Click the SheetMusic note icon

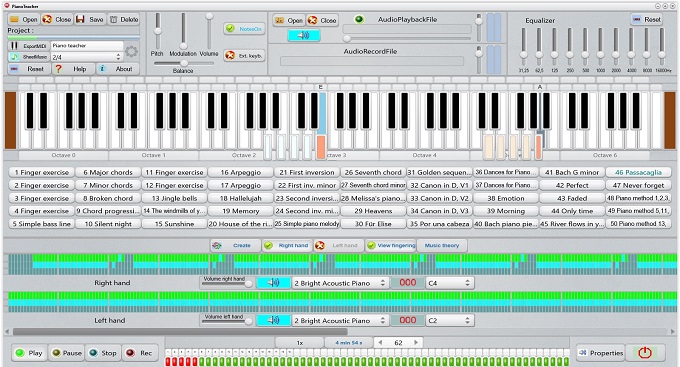click(x=15, y=57)
